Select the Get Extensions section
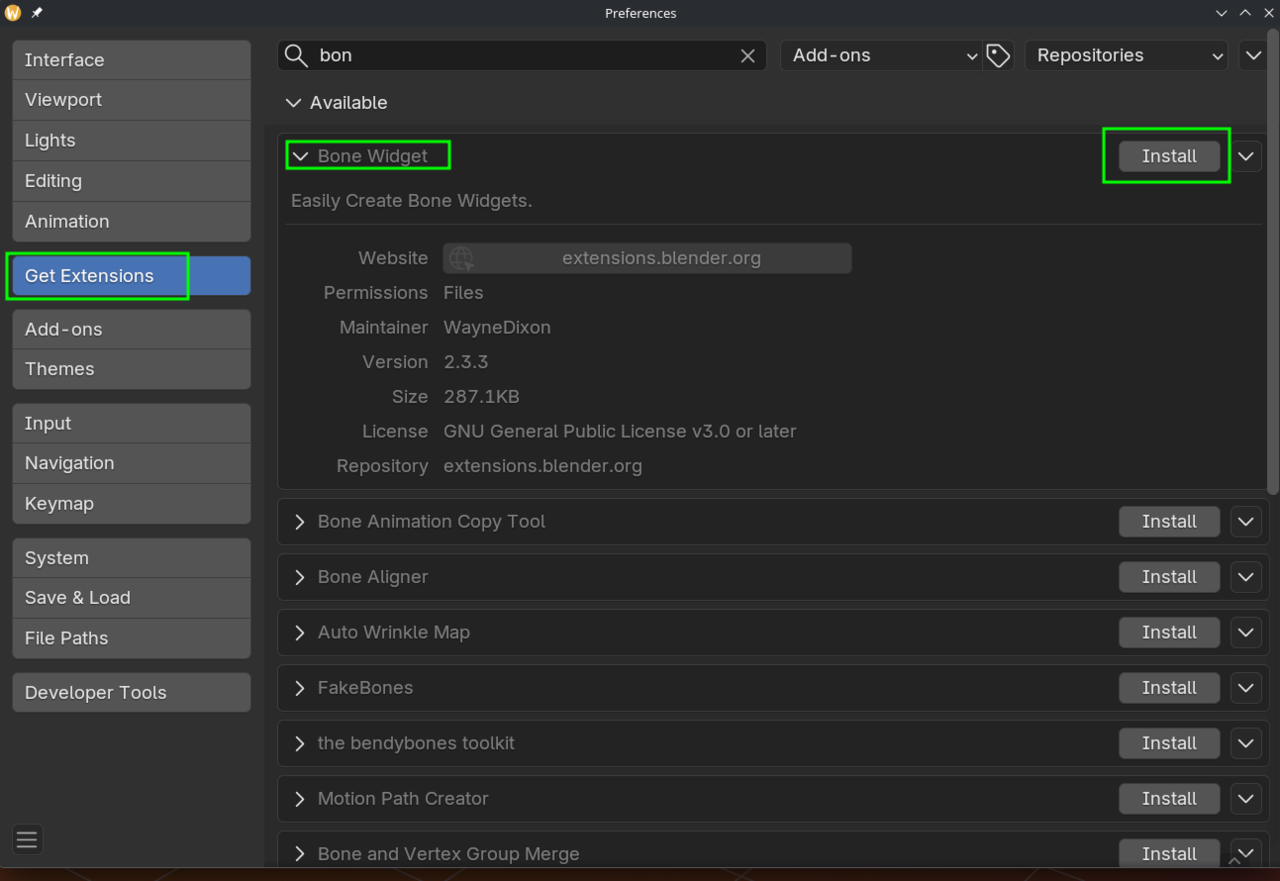 tap(131, 276)
